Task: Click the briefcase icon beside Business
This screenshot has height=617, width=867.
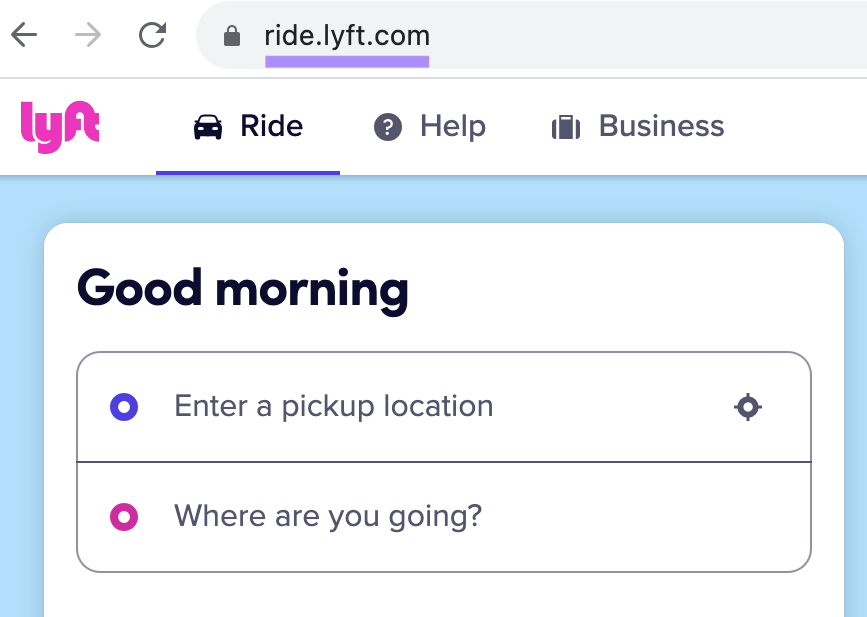Action: coord(565,126)
